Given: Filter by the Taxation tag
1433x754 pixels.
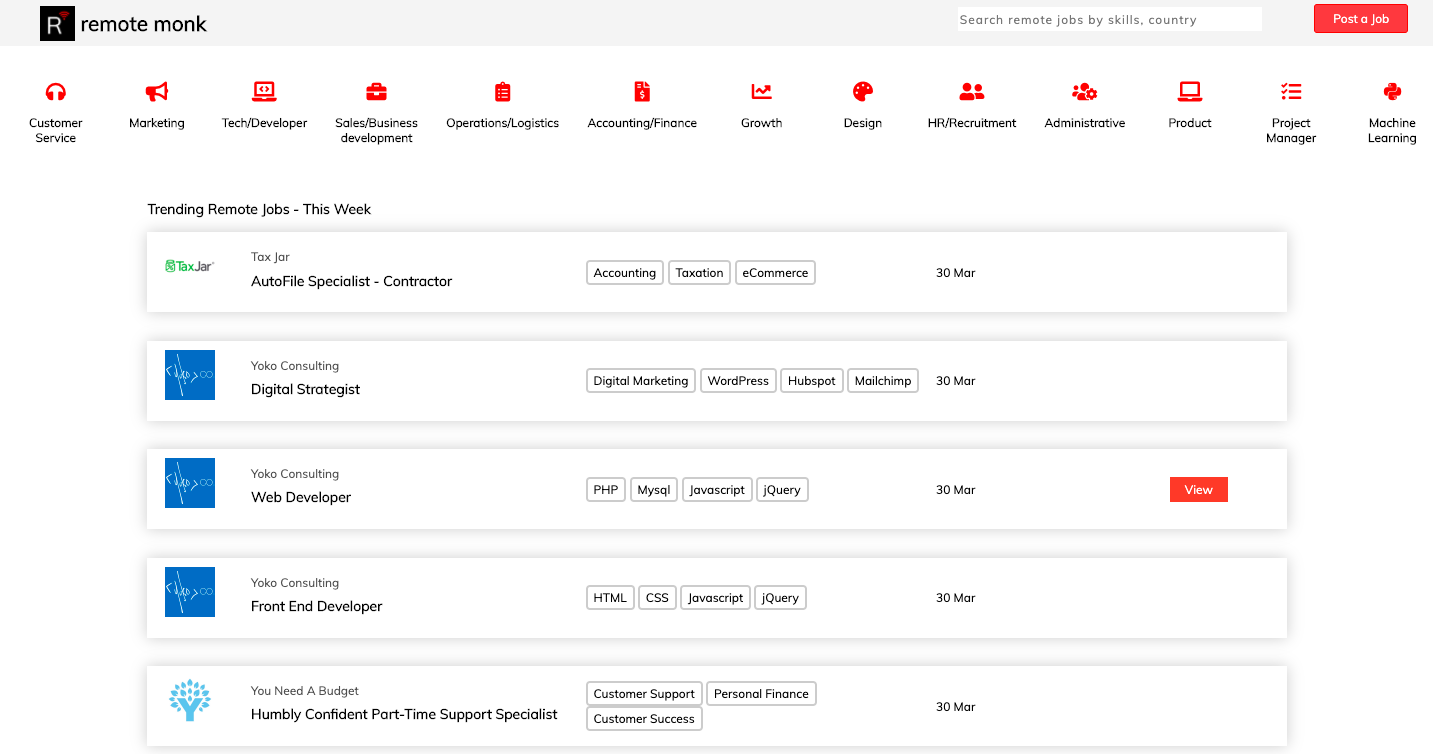Looking at the screenshot, I should tap(699, 273).
